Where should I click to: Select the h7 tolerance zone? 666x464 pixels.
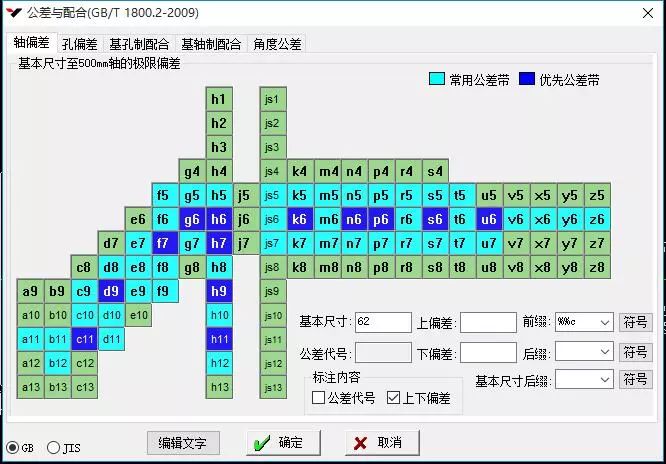point(219,243)
